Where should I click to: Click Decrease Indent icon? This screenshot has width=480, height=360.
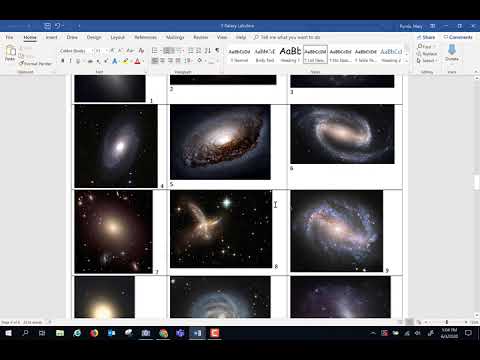(191, 51)
